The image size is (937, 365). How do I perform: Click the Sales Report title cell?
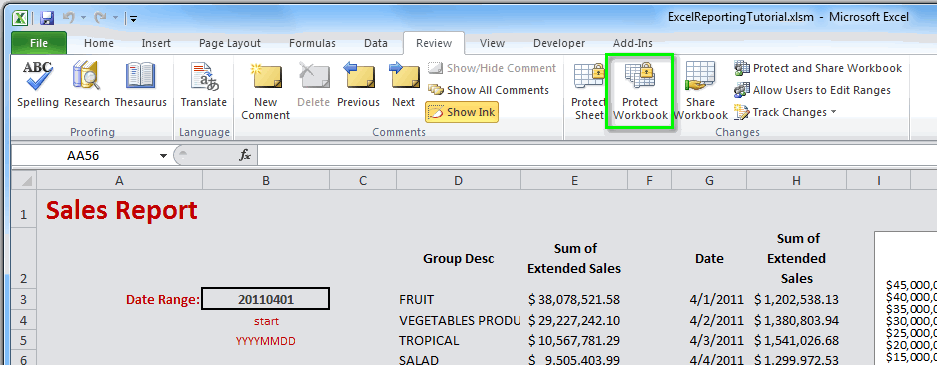click(x=121, y=210)
